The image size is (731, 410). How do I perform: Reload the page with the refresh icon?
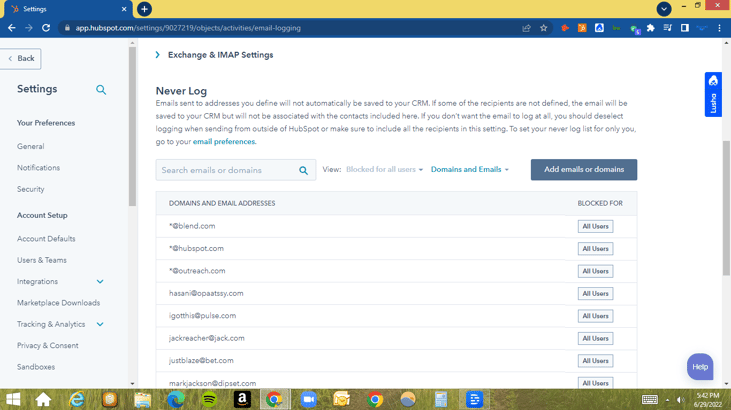[x=46, y=28]
